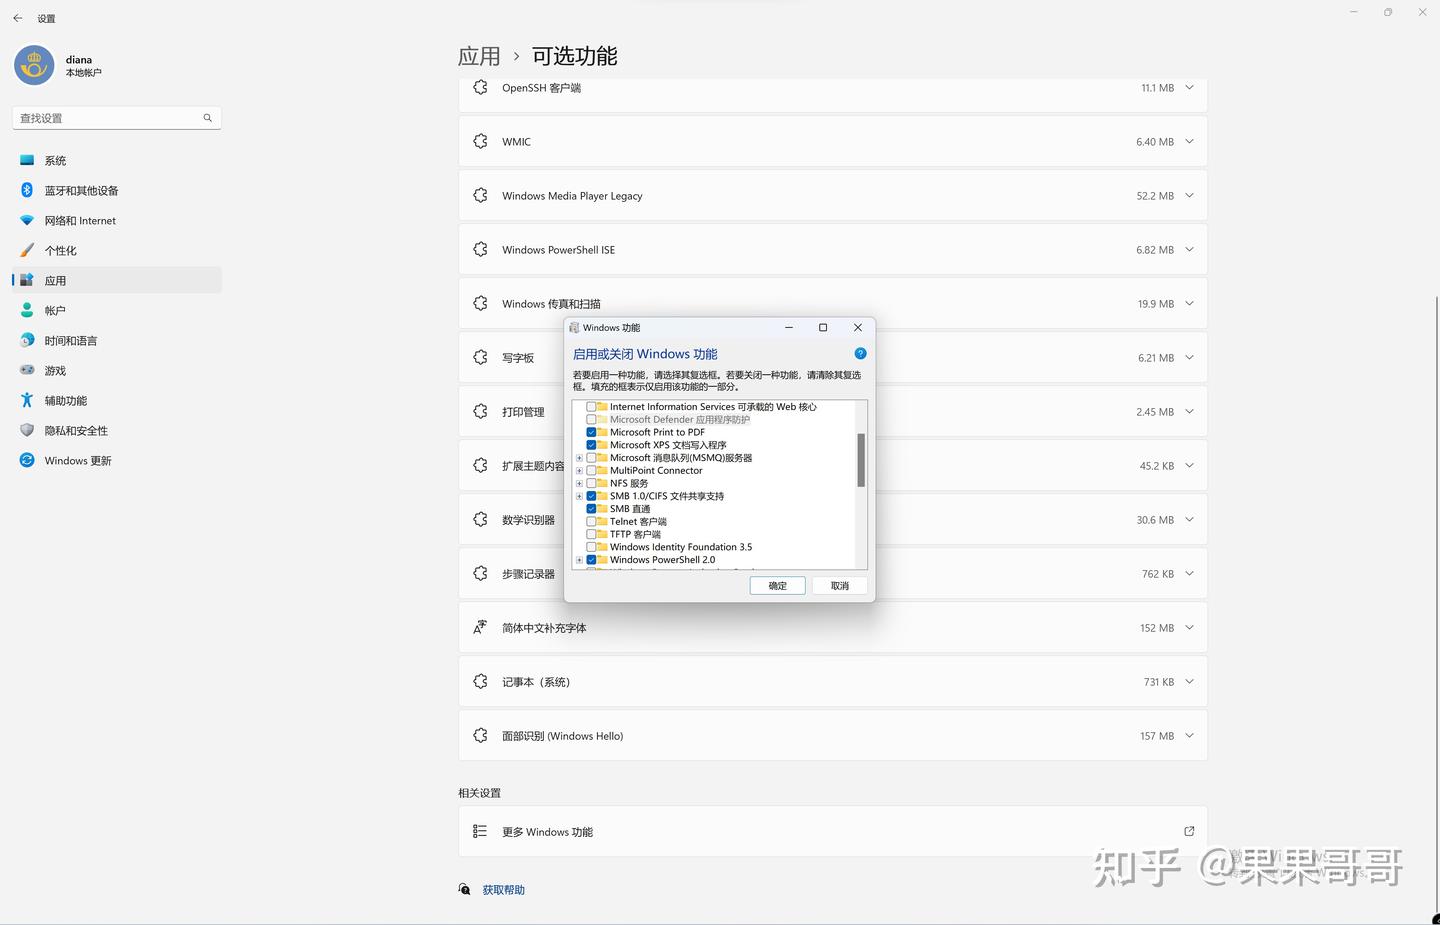The width and height of the screenshot is (1440, 925).
Task: Select 帐户 in the settings sidebar
Action: pyautogui.click(x=55, y=310)
